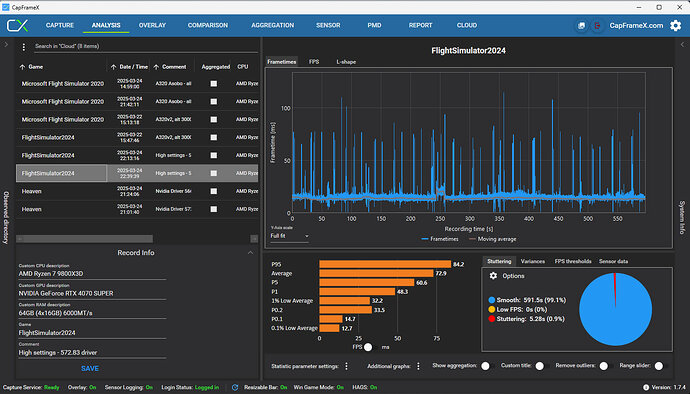
Task: Open the stuttering Options gear
Action: (493, 276)
